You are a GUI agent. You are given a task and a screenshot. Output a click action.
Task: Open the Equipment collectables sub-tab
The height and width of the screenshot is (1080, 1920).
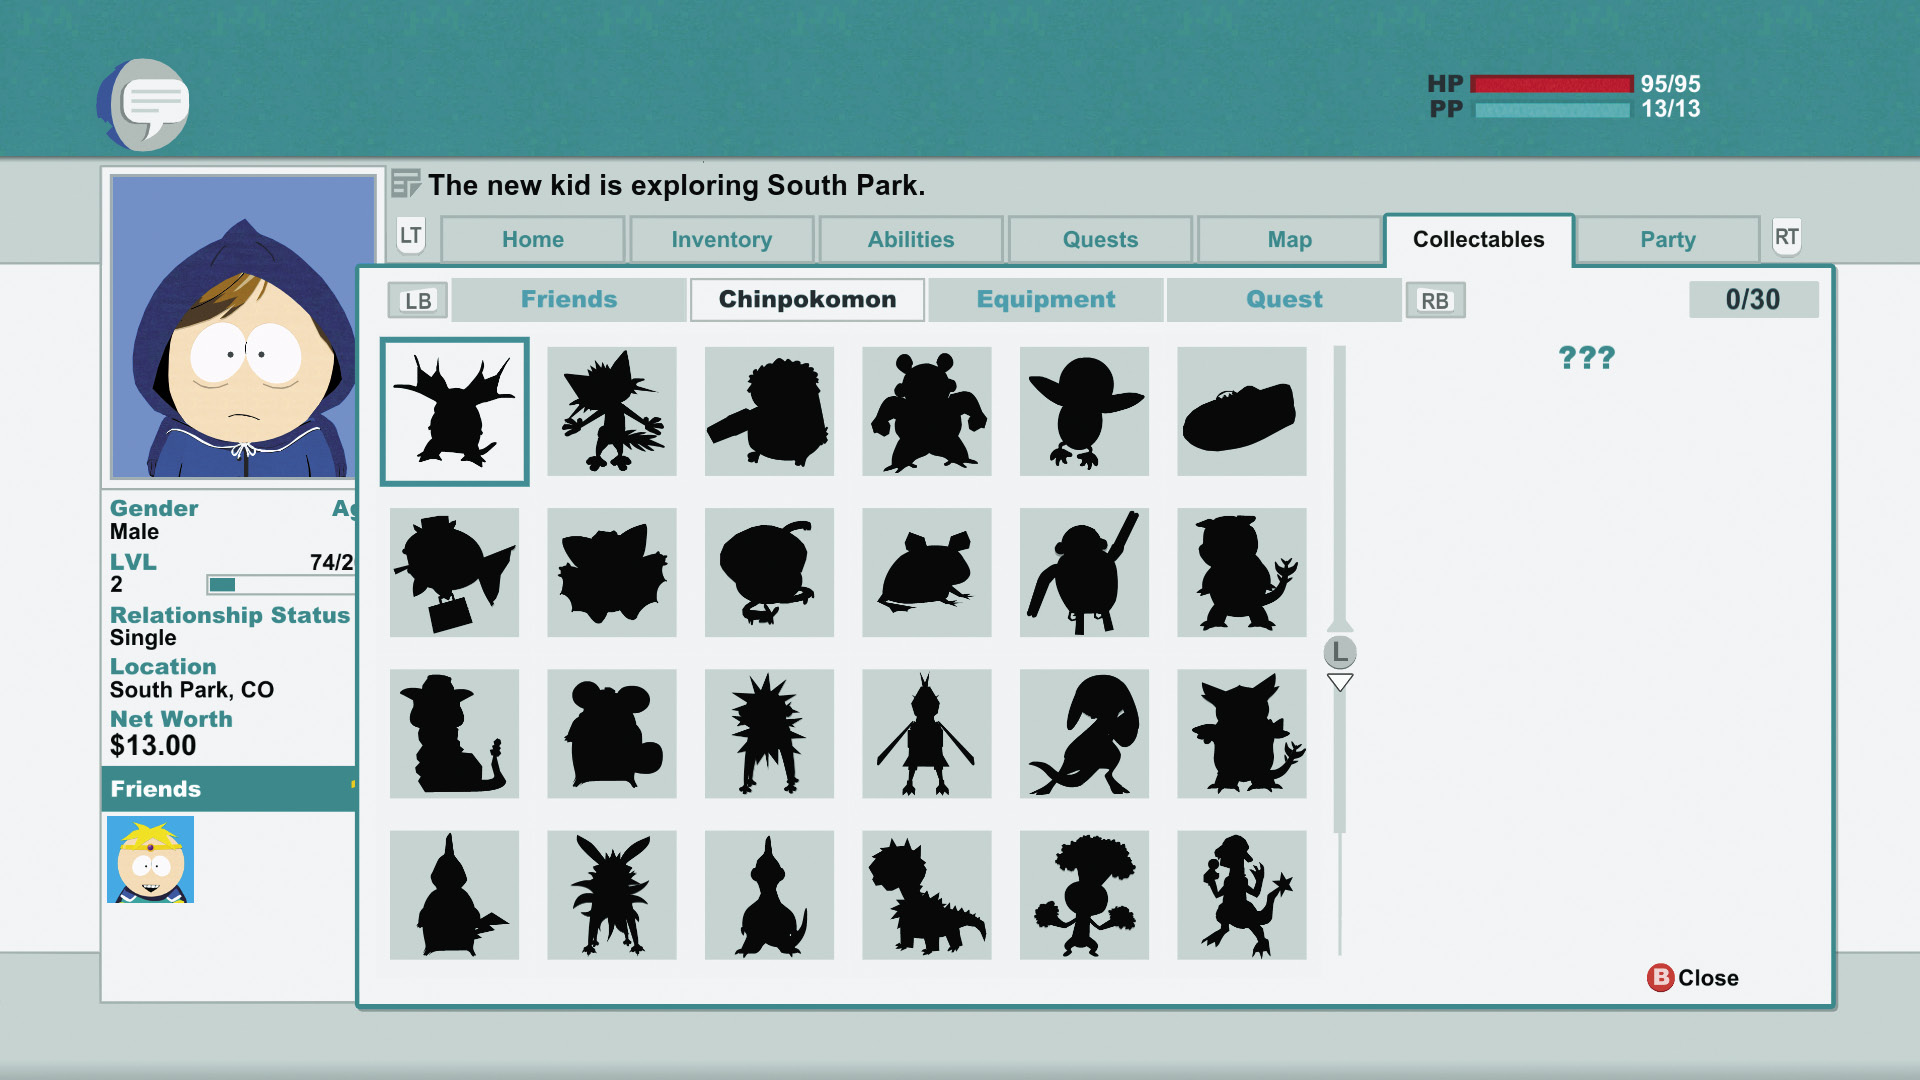(x=1046, y=300)
